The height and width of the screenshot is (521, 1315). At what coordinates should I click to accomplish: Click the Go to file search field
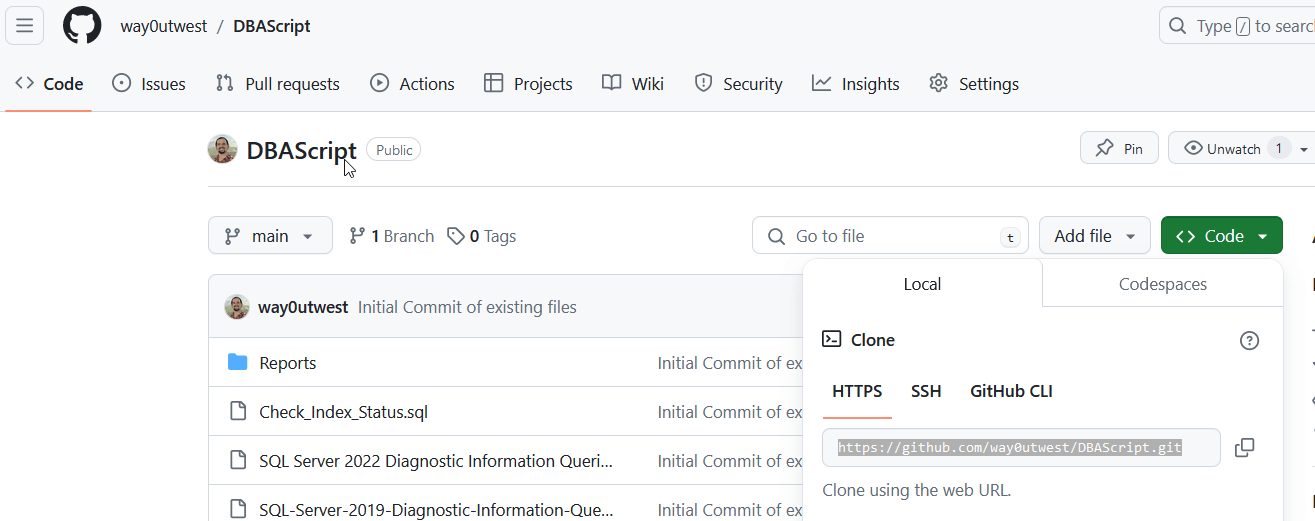click(890, 236)
